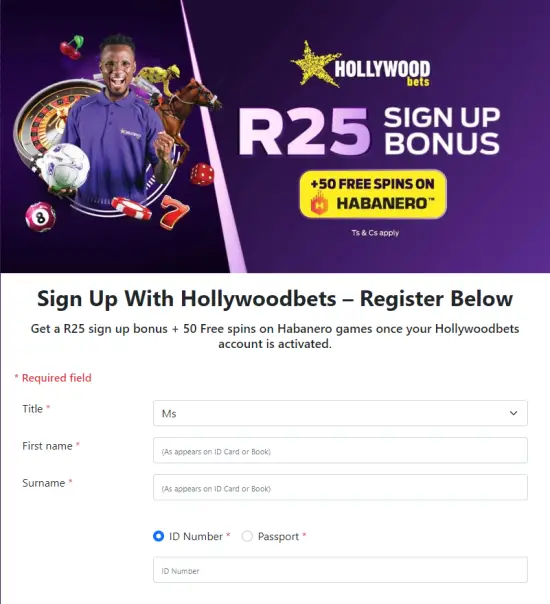Click the Ts & Cs apply text
The width and height of the screenshot is (550, 604).
point(375,233)
